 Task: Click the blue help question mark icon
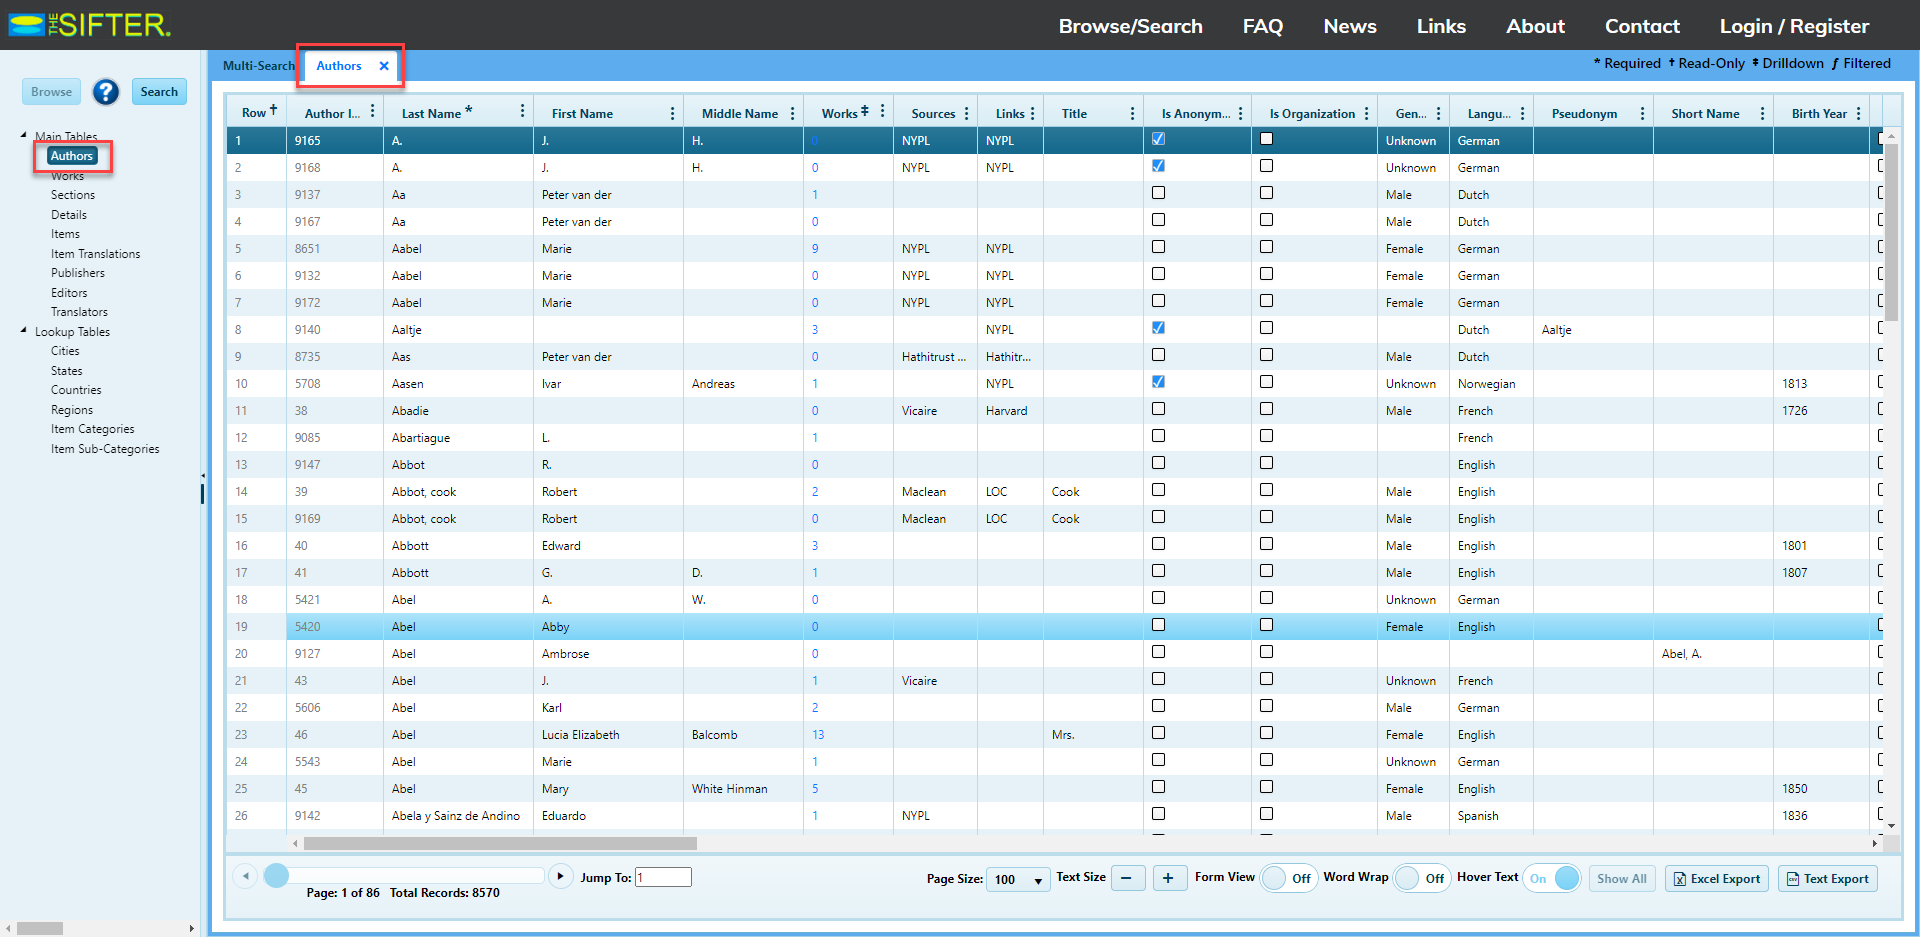tap(106, 92)
